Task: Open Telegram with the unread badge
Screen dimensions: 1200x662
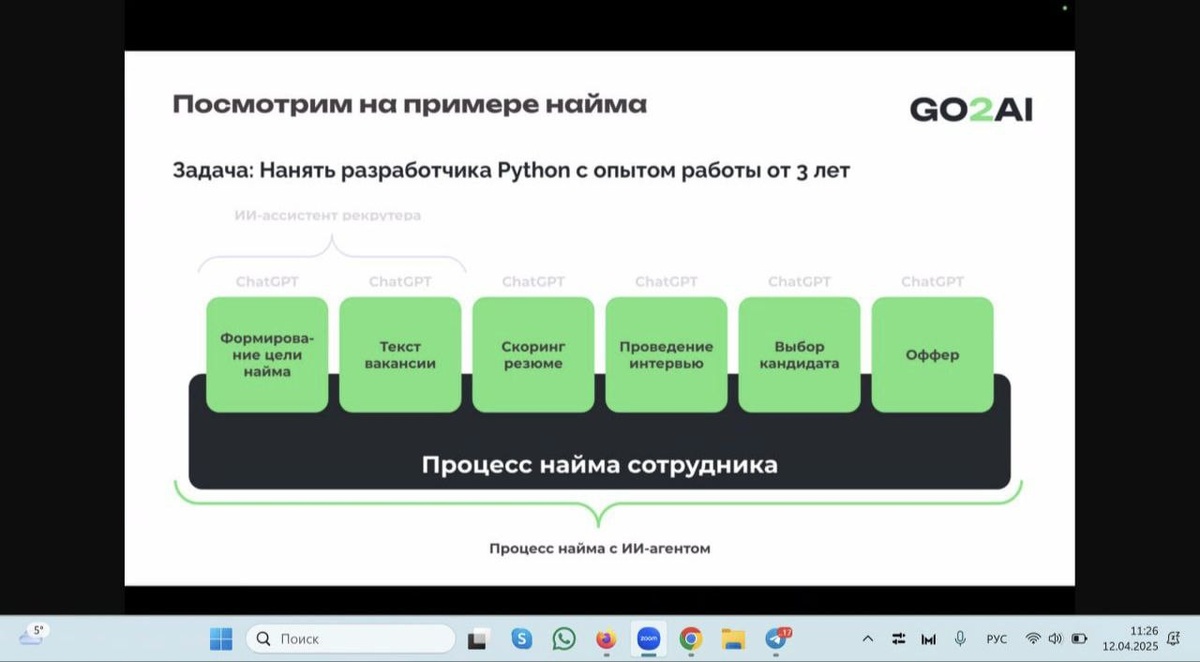Action: click(777, 638)
